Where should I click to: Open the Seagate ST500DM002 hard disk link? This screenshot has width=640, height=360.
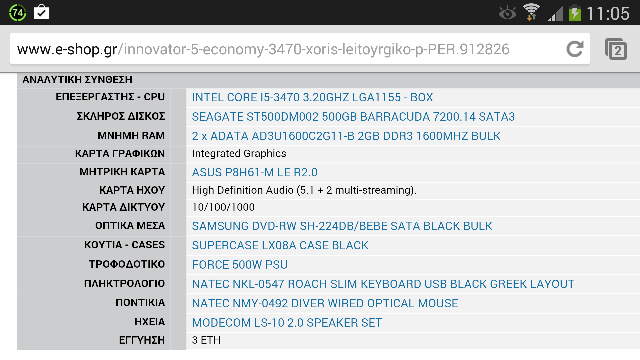353,117
